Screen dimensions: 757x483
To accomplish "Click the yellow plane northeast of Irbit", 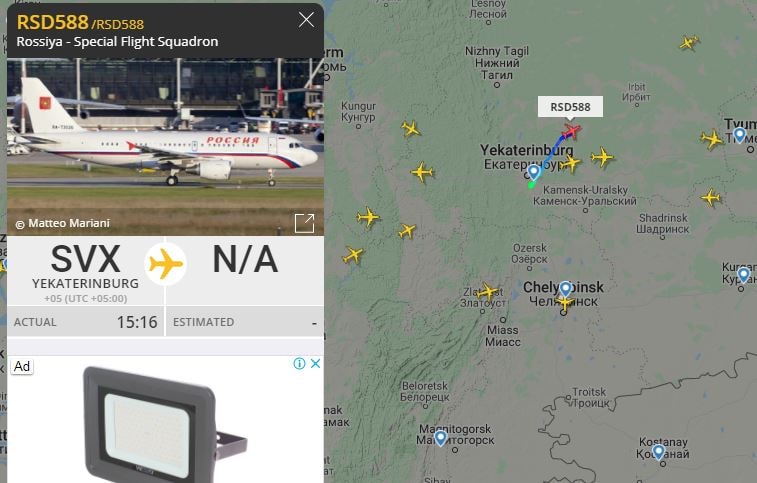I will tap(689, 43).
